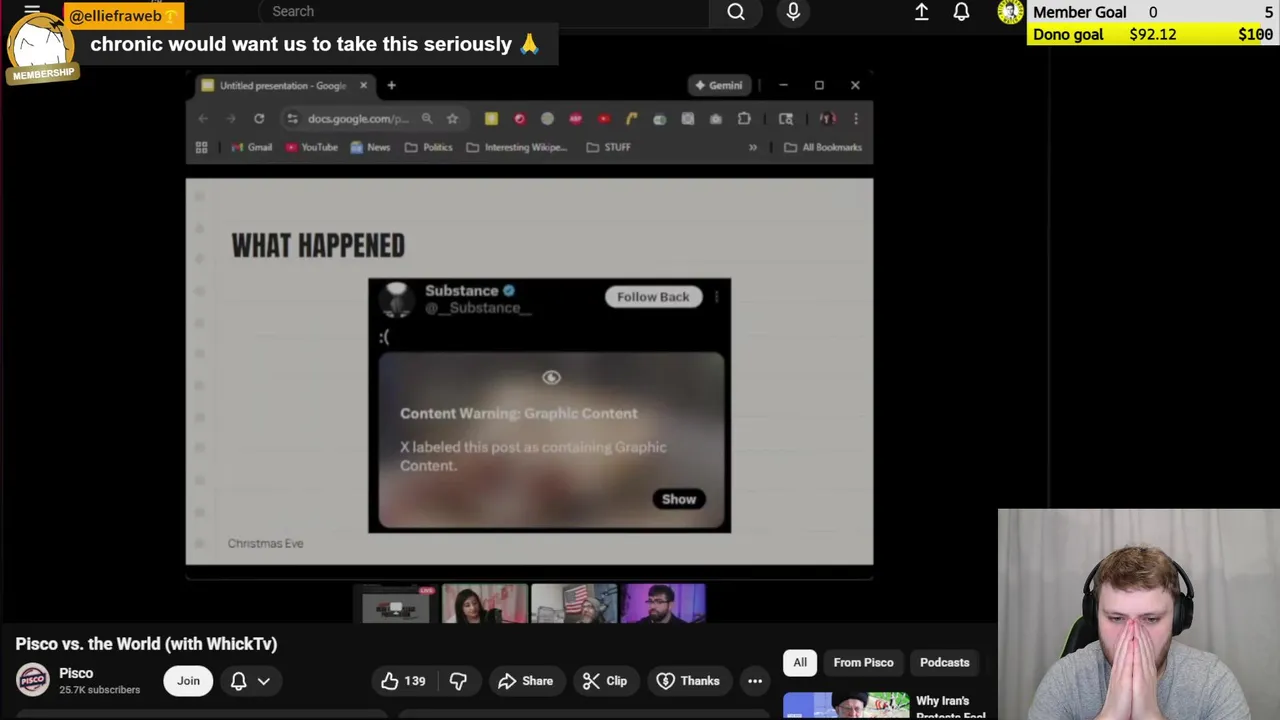Image resolution: width=1280 pixels, height=720 pixels.
Task: Click Show on the graphic content warning
Action: [679, 499]
